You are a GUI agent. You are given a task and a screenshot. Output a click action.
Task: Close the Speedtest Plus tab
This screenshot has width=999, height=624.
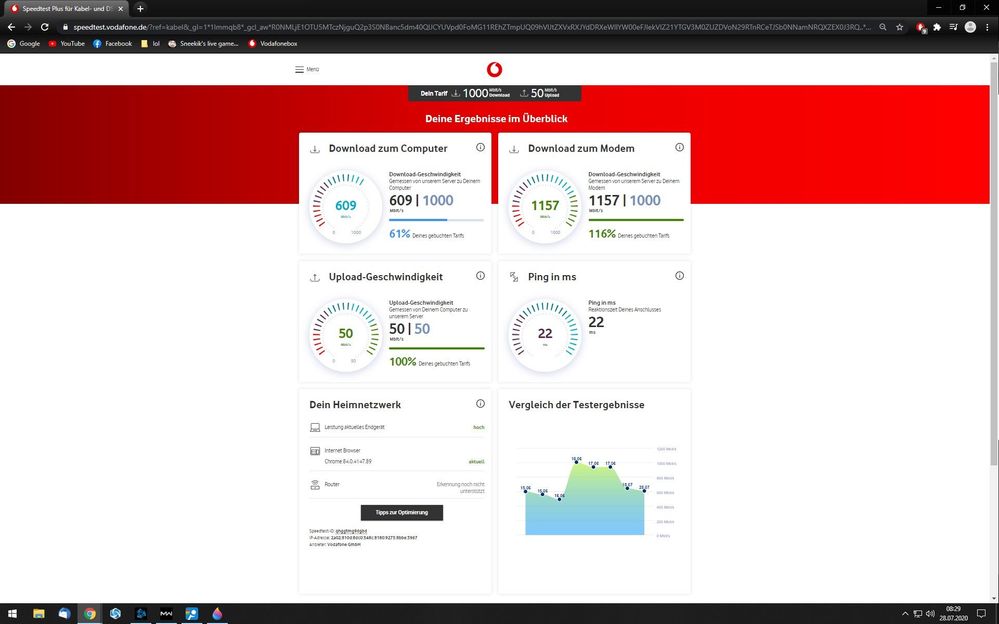[120, 9]
